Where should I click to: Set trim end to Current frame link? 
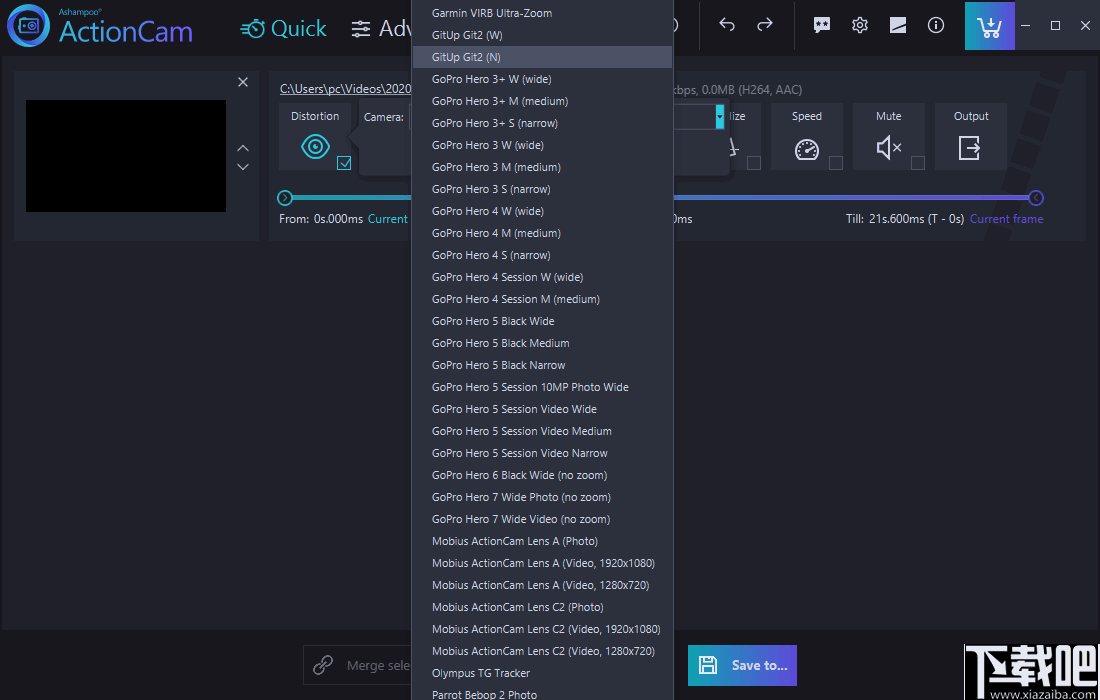click(1006, 219)
